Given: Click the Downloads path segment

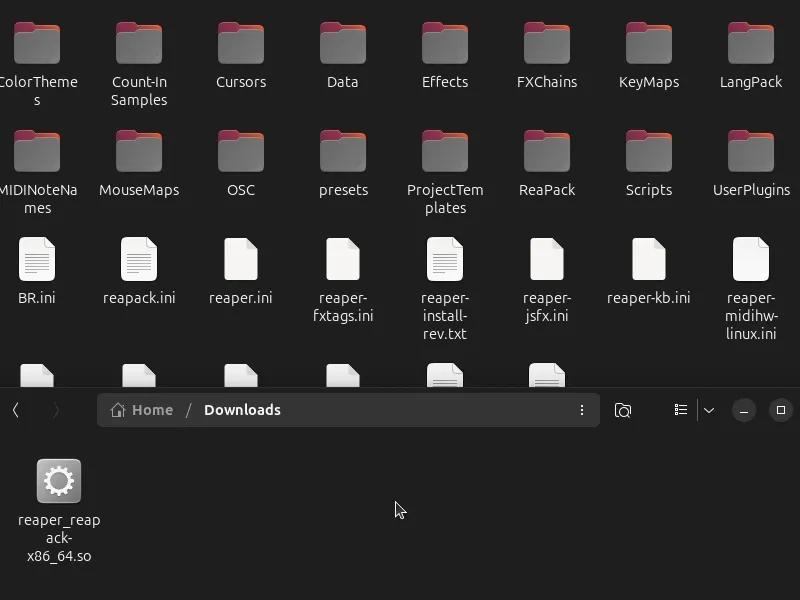Looking at the screenshot, I should click(242, 410).
